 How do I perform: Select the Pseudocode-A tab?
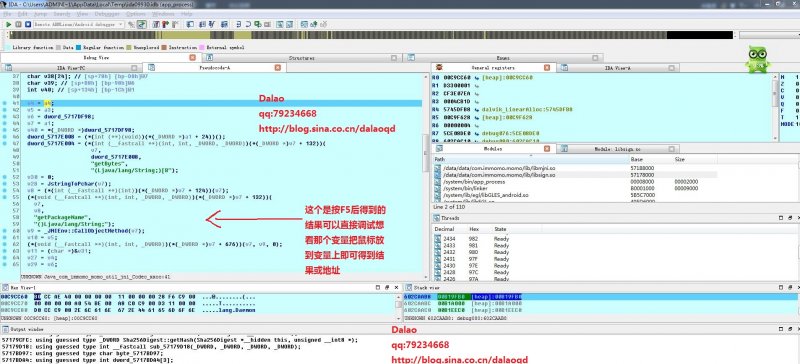[x=214, y=67]
